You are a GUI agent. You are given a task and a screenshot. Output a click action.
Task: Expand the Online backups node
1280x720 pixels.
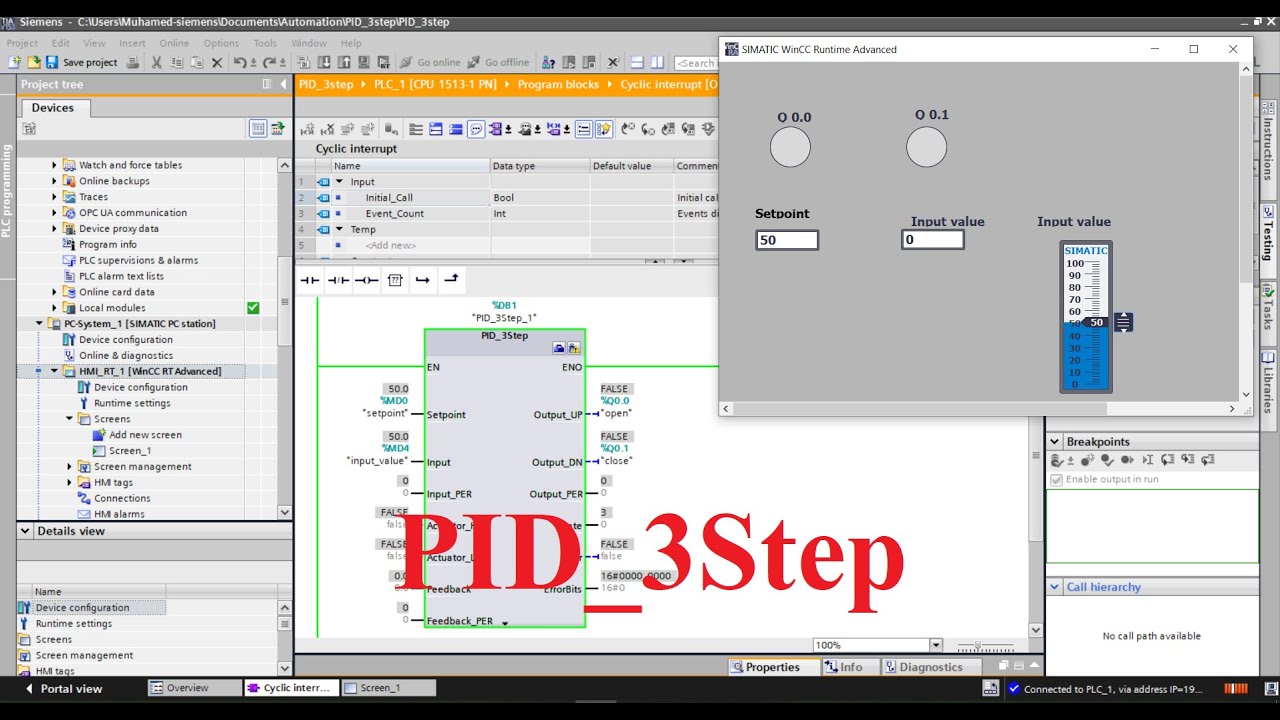pos(55,181)
